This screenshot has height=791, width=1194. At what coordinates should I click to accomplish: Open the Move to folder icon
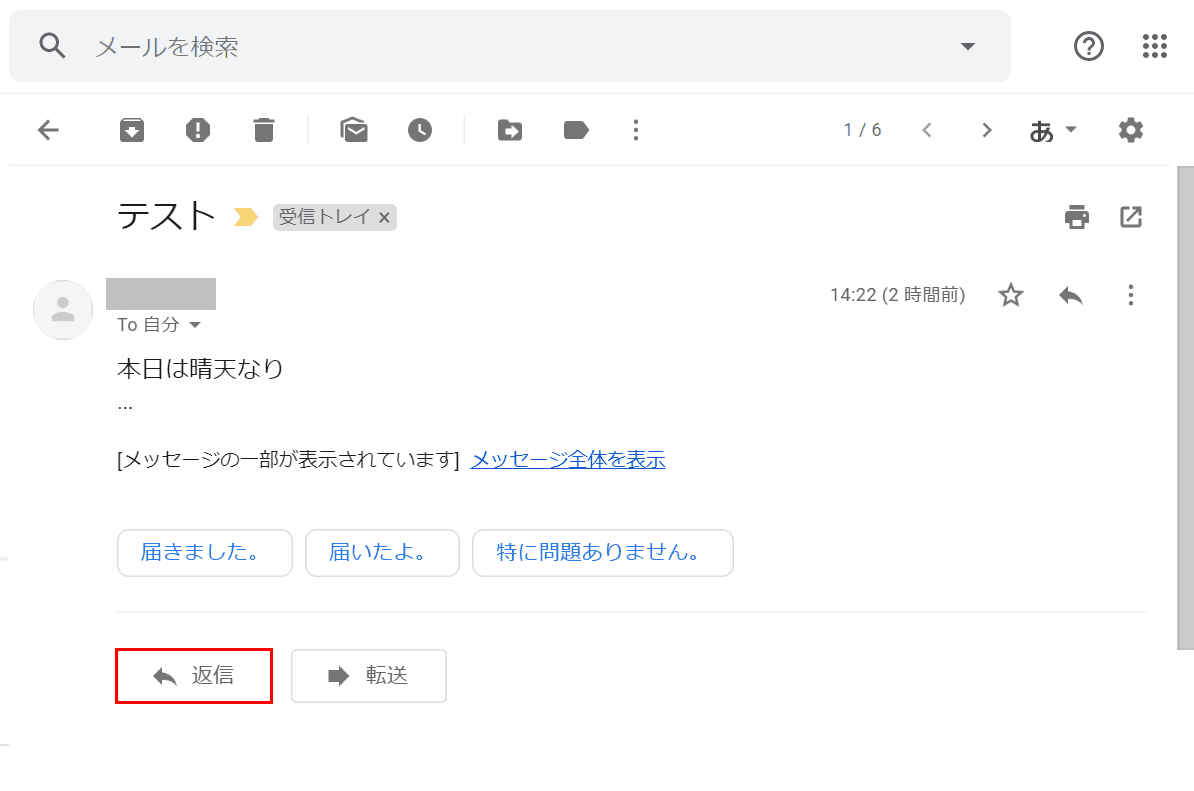coord(509,130)
